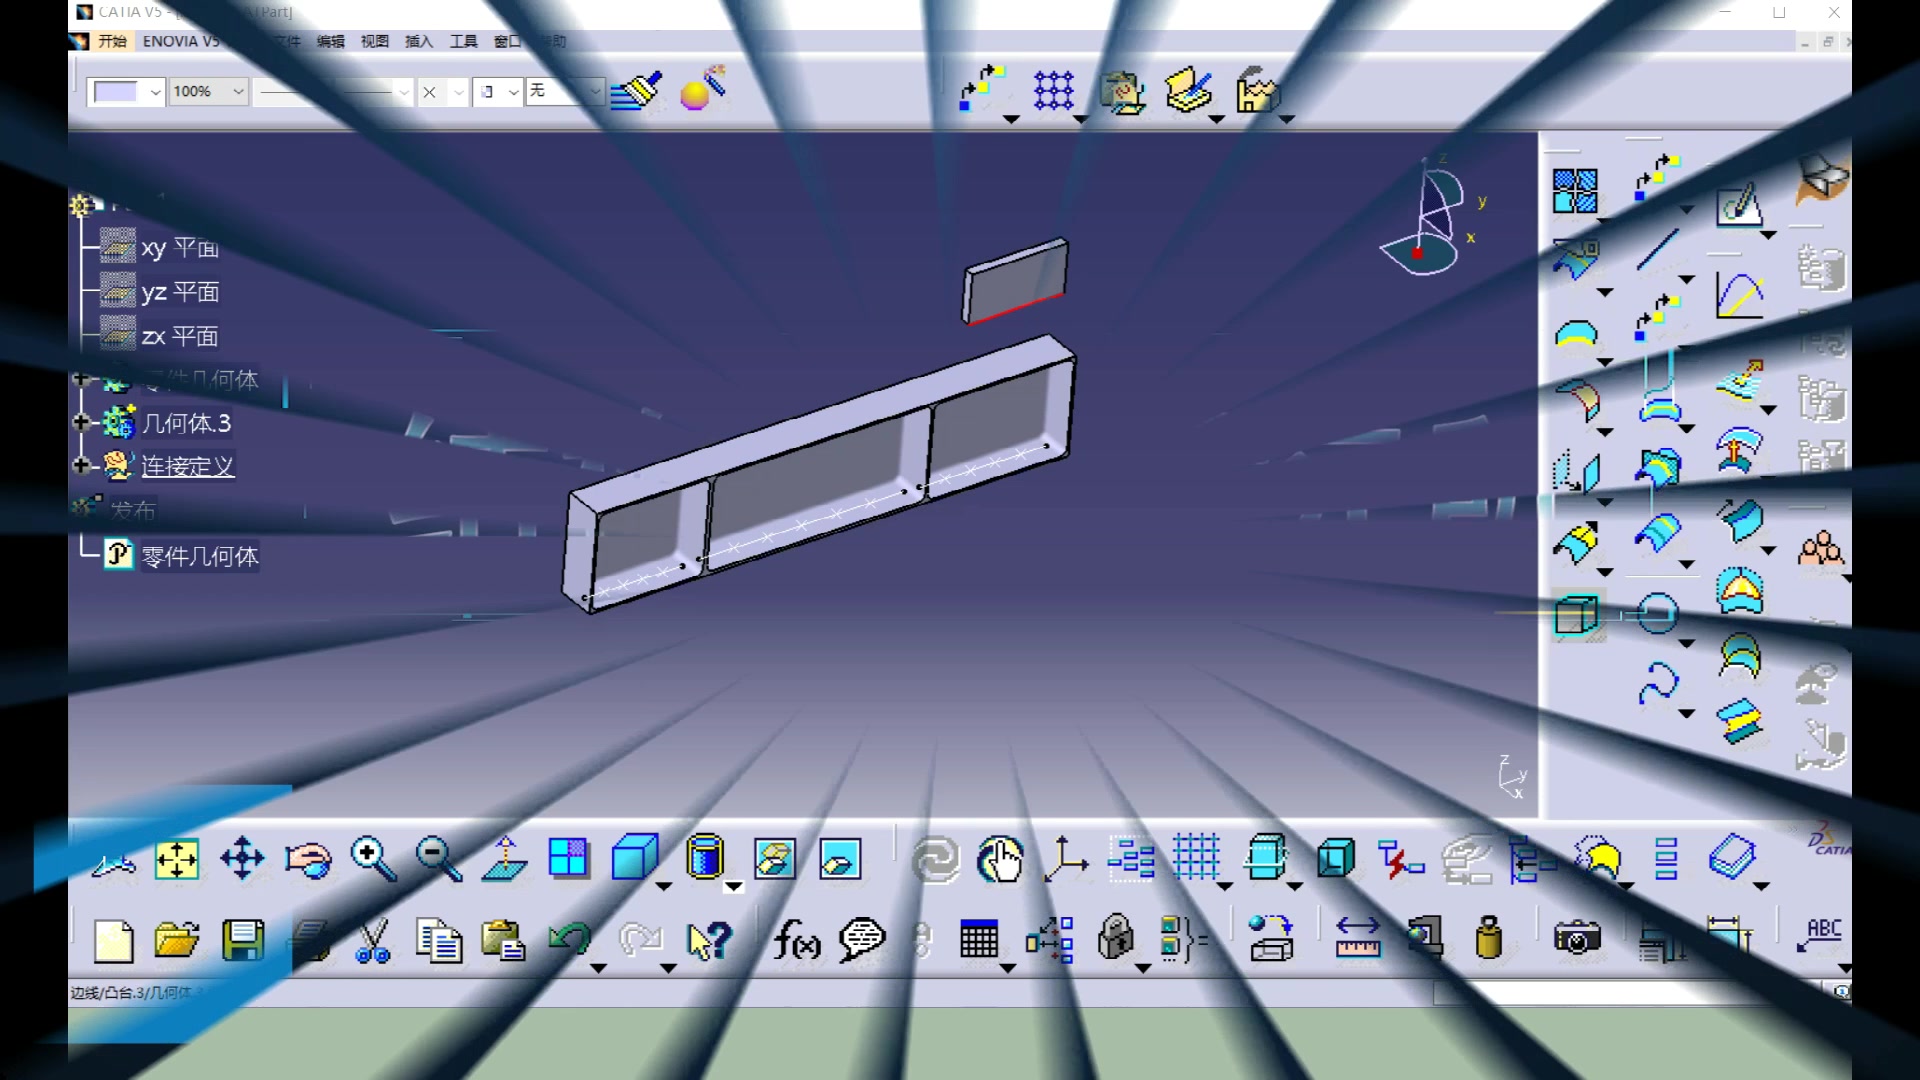Click the spline curve icon on right toolbar
Image resolution: width=1920 pixels, height=1080 pixels.
(x=1657, y=685)
